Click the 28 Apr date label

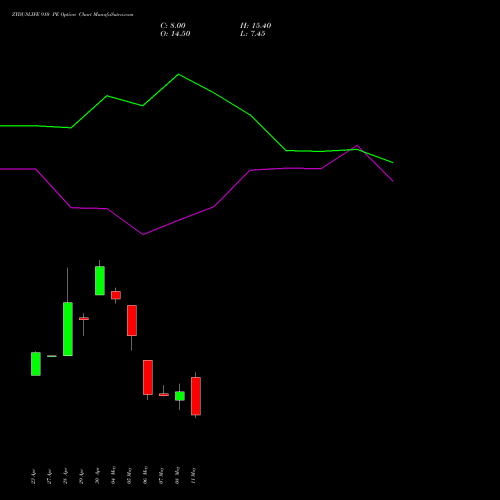point(65,476)
